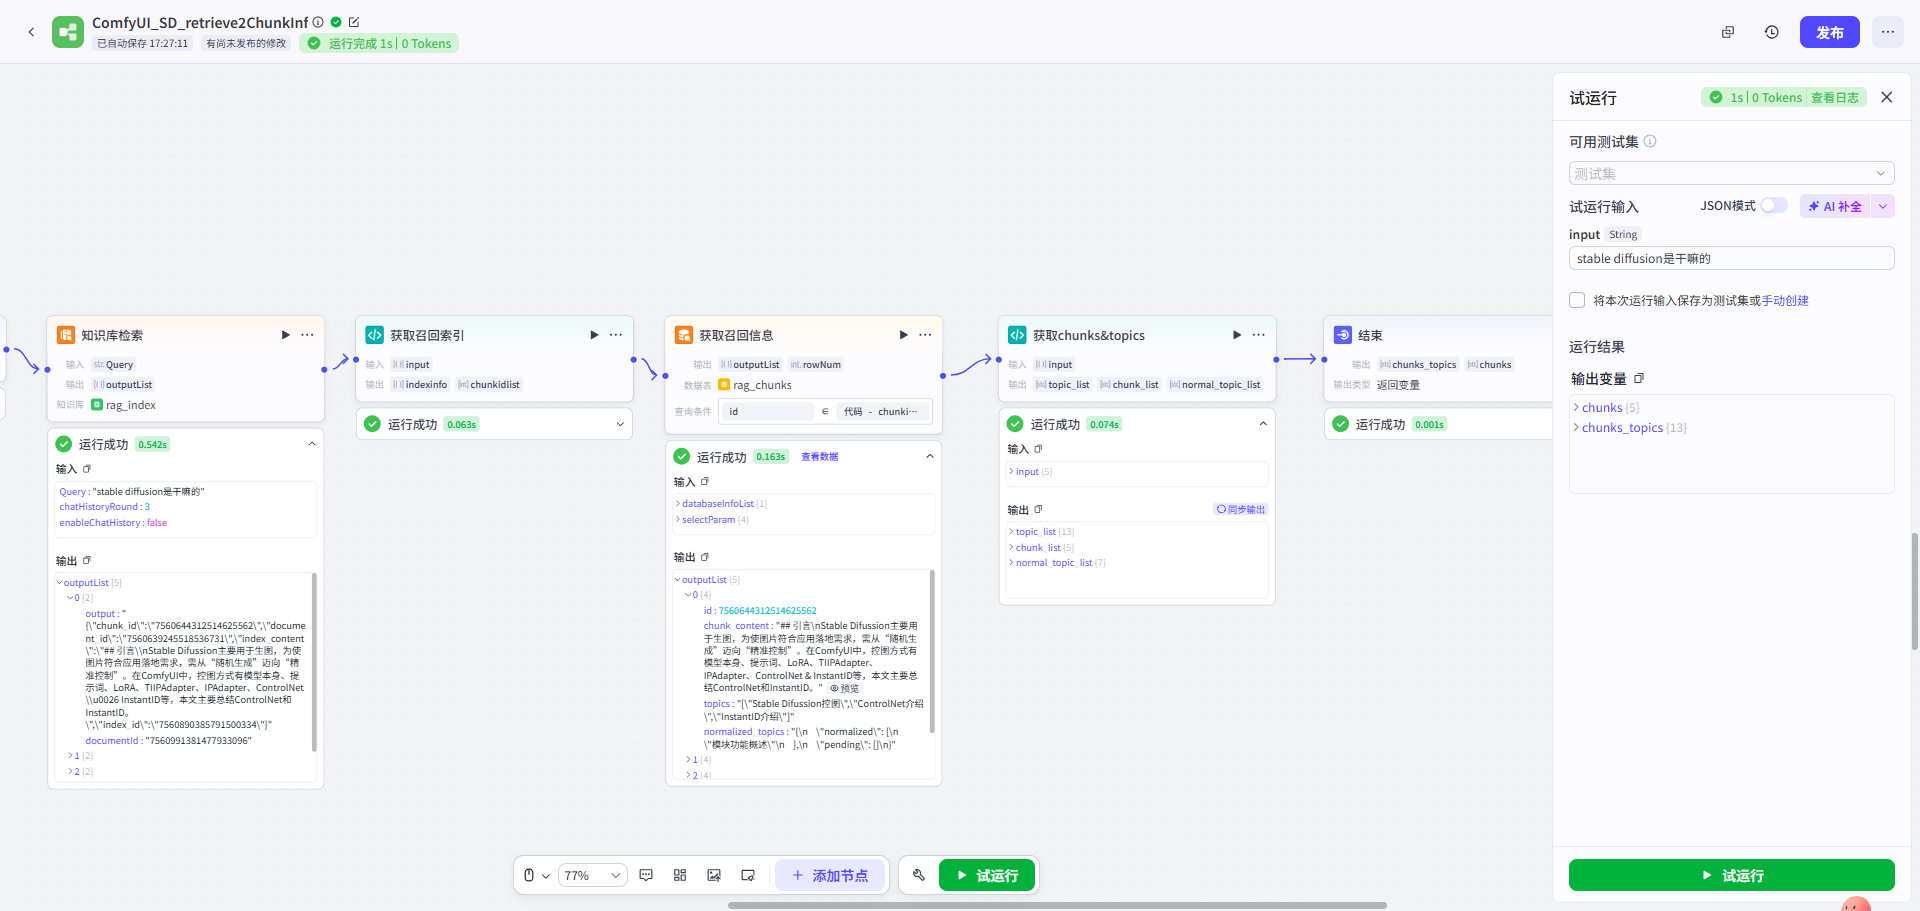The width and height of the screenshot is (1920, 911).
Task: Click the horizontal canvas scrollbar at the bottom
Action: pos(1056,905)
